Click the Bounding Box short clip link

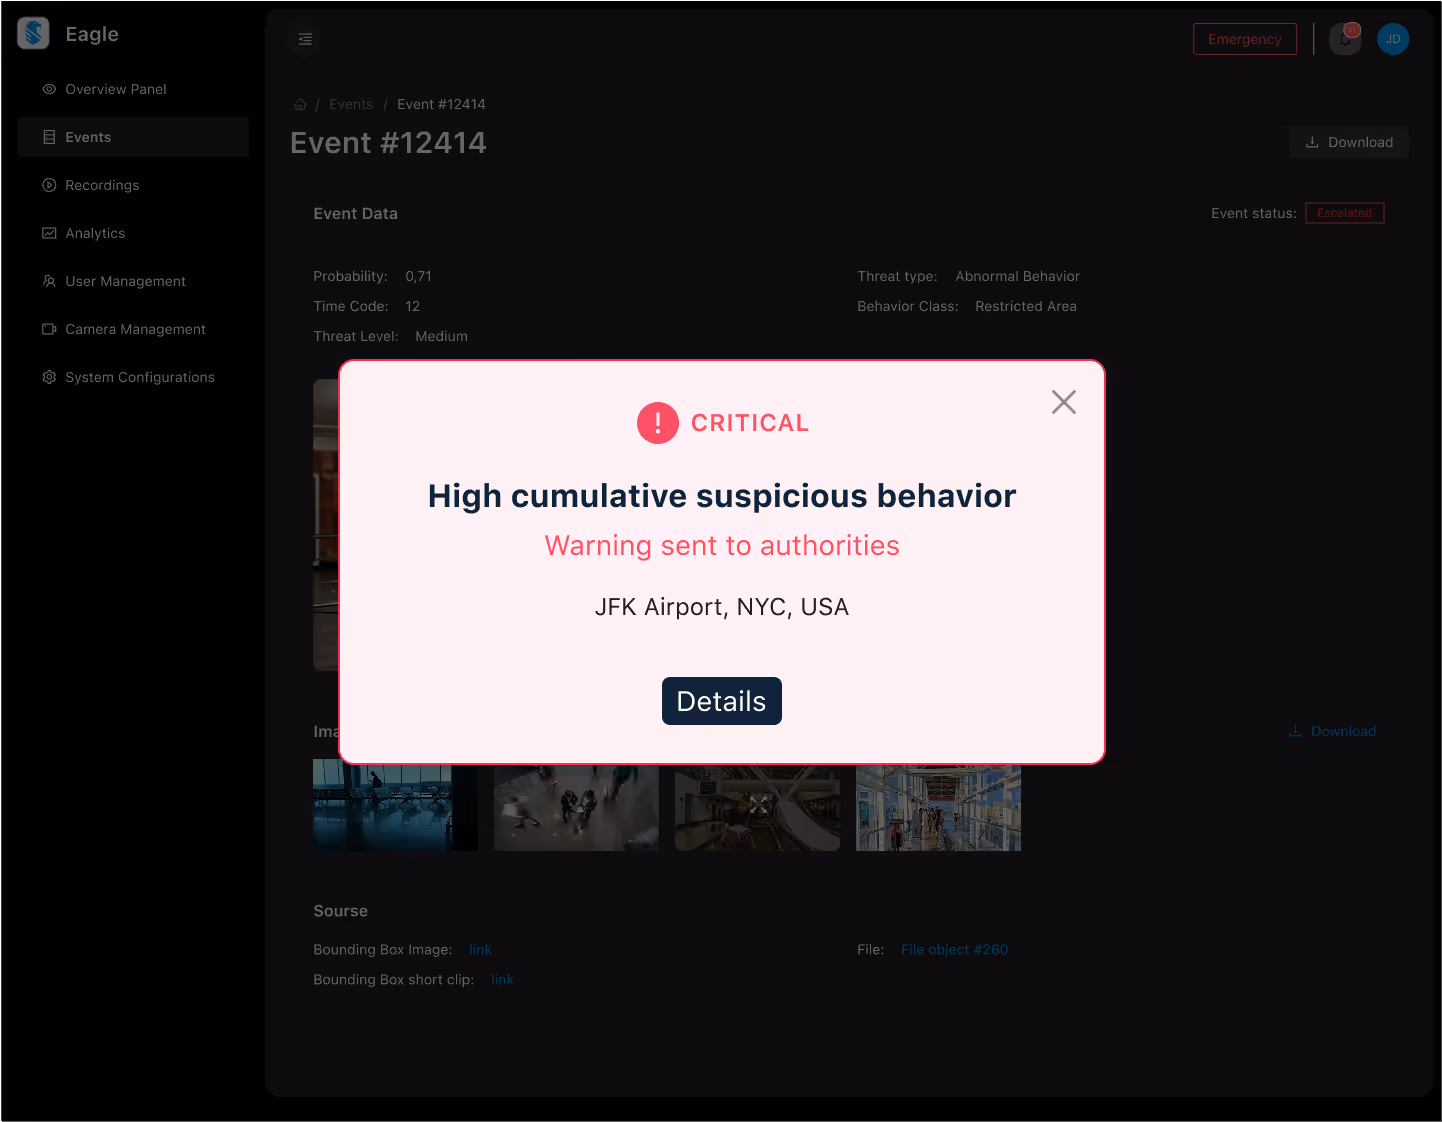tap(502, 980)
